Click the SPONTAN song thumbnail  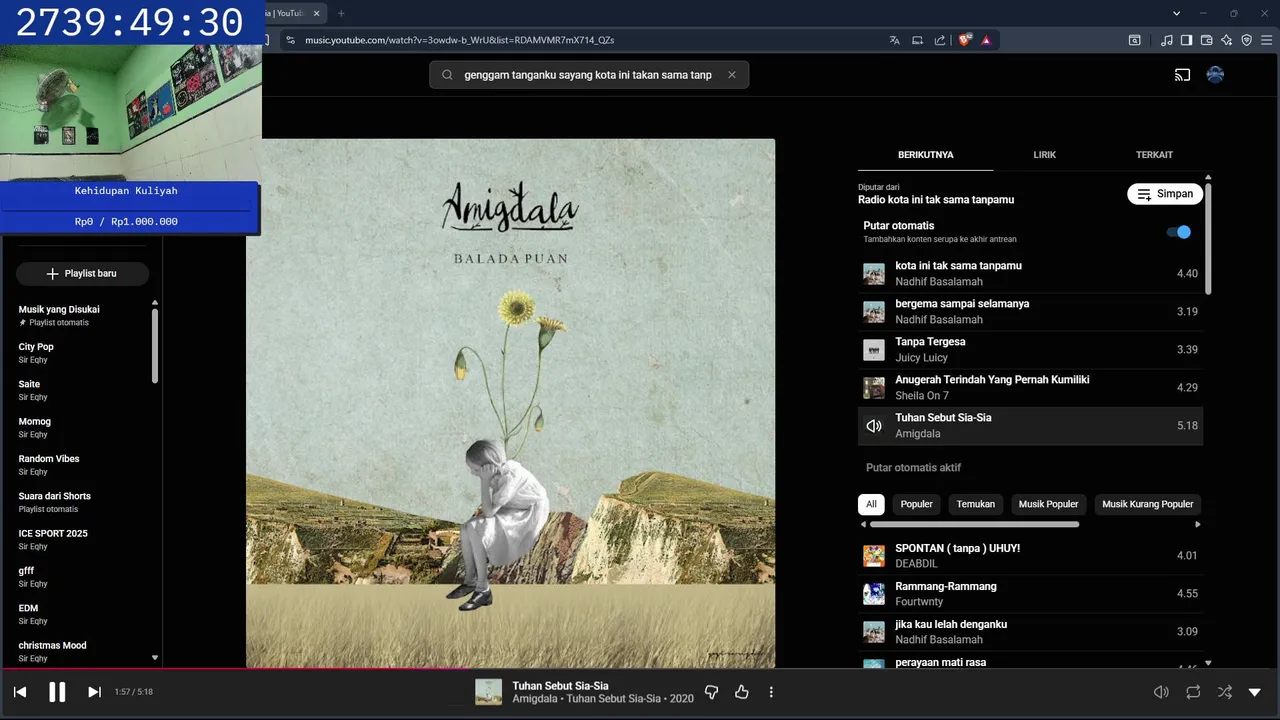[x=874, y=556]
